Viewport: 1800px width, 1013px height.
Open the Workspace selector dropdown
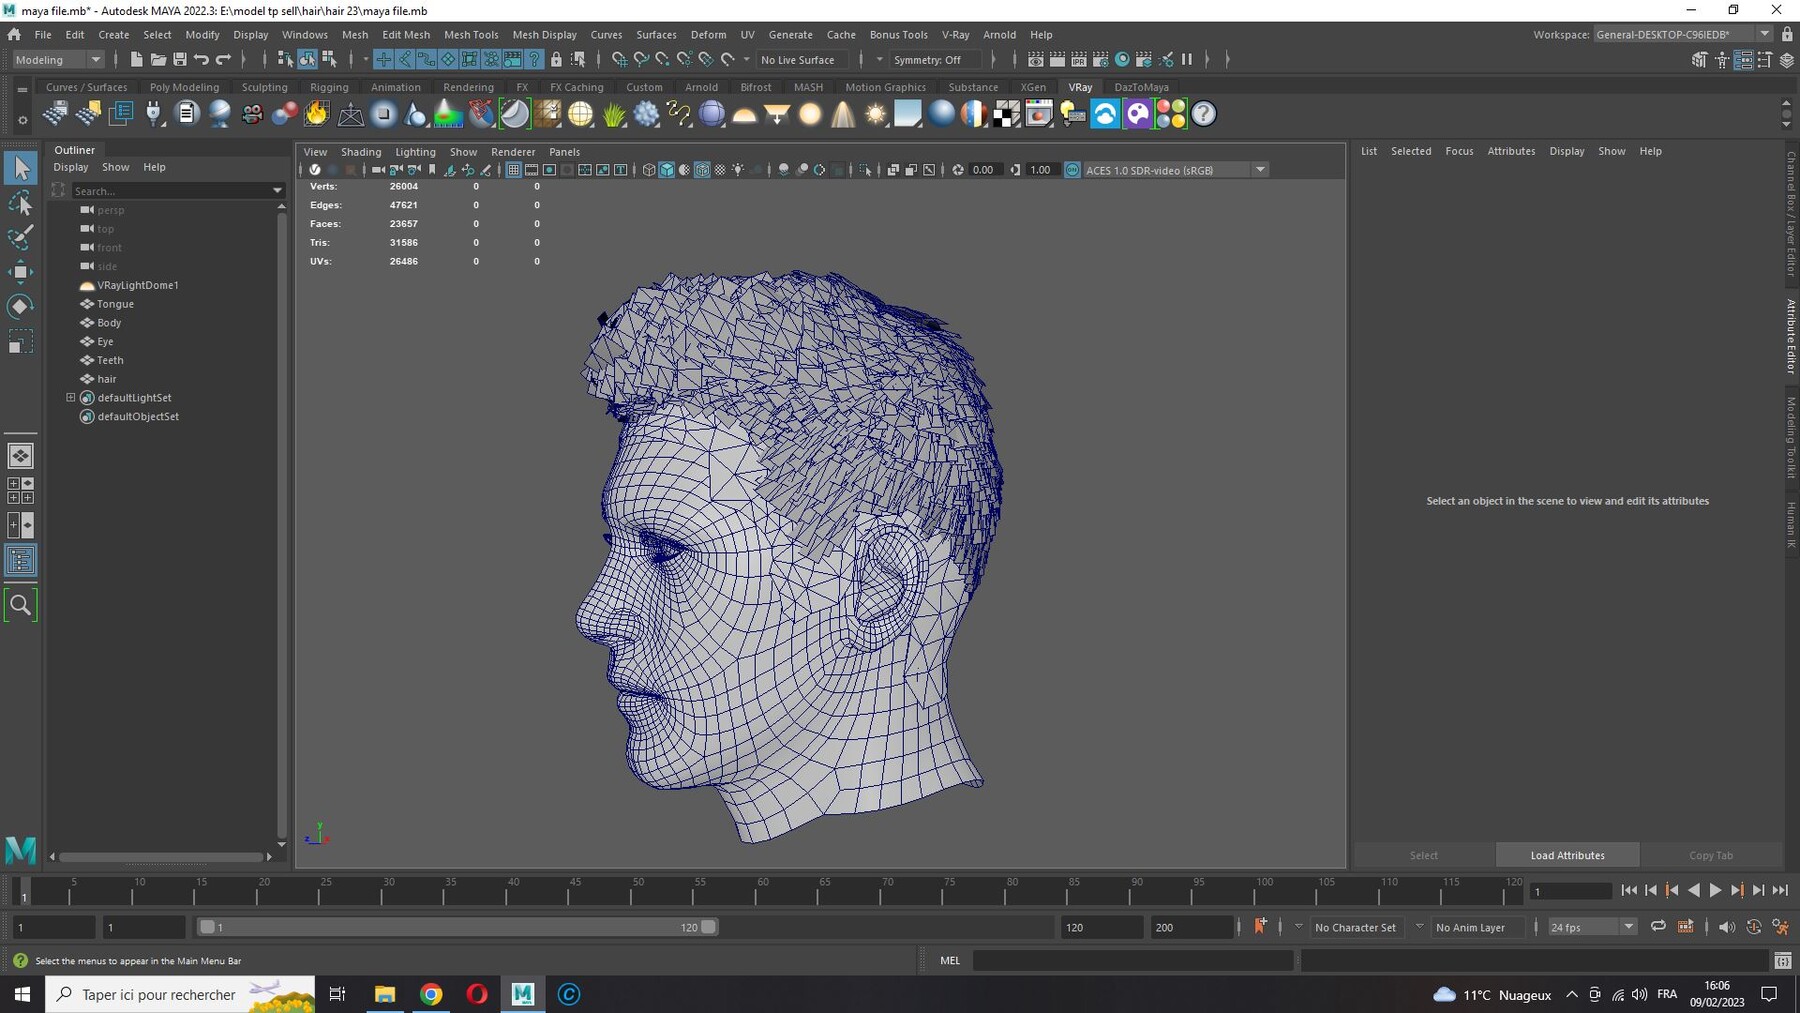pos(1682,34)
